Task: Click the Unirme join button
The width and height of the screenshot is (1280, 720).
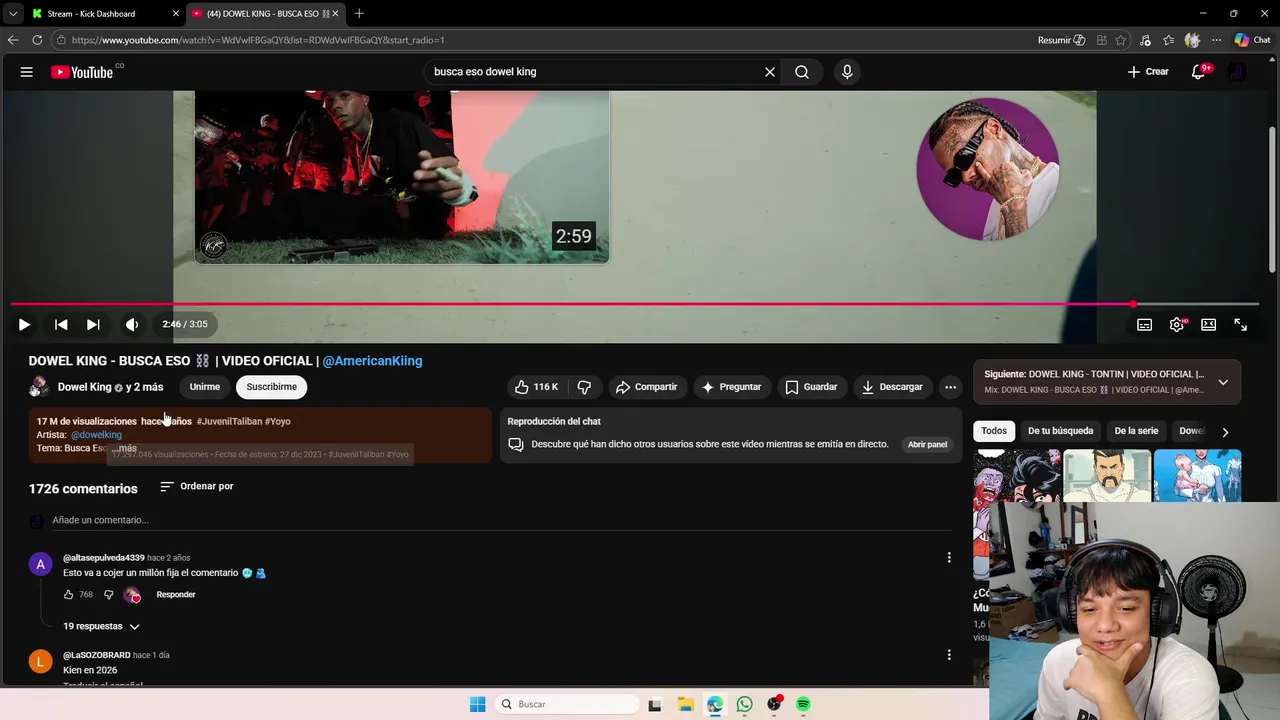Action: pyautogui.click(x=205, y=387)
